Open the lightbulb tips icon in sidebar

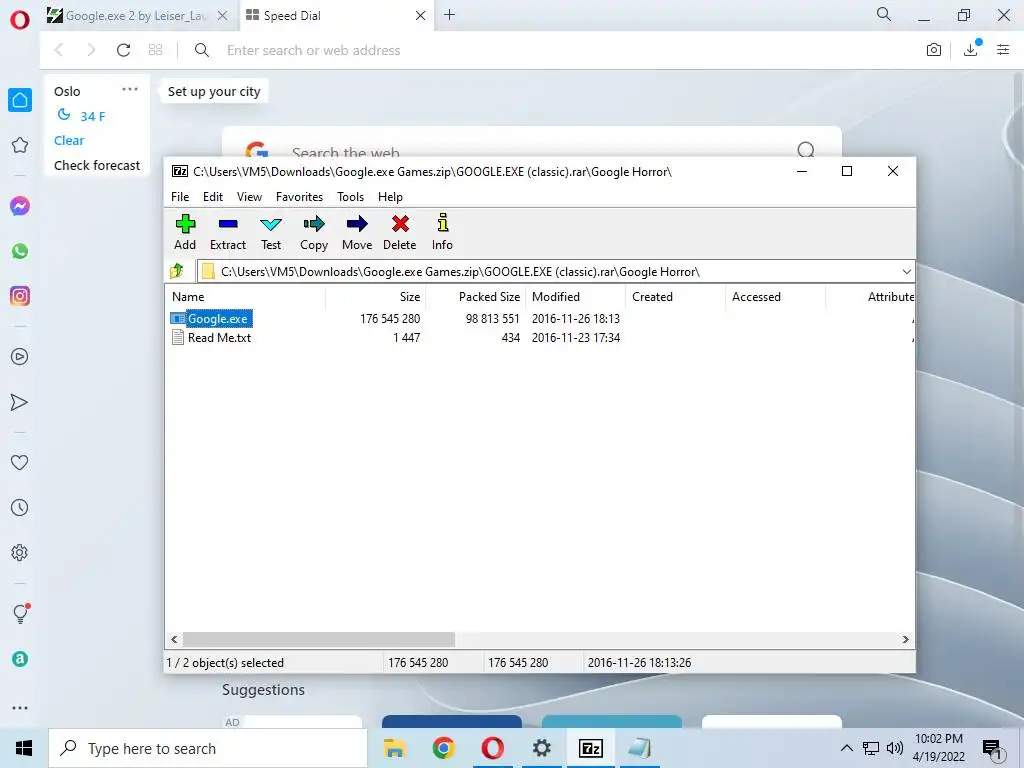[20, 614]
